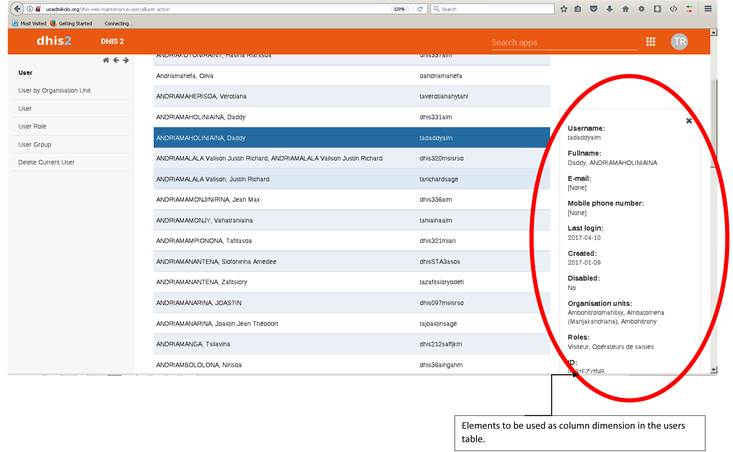Viewport: 733px width, 452px height.
Task: Click the sidebar back arrow icon
Action: (x=116, y=61)
